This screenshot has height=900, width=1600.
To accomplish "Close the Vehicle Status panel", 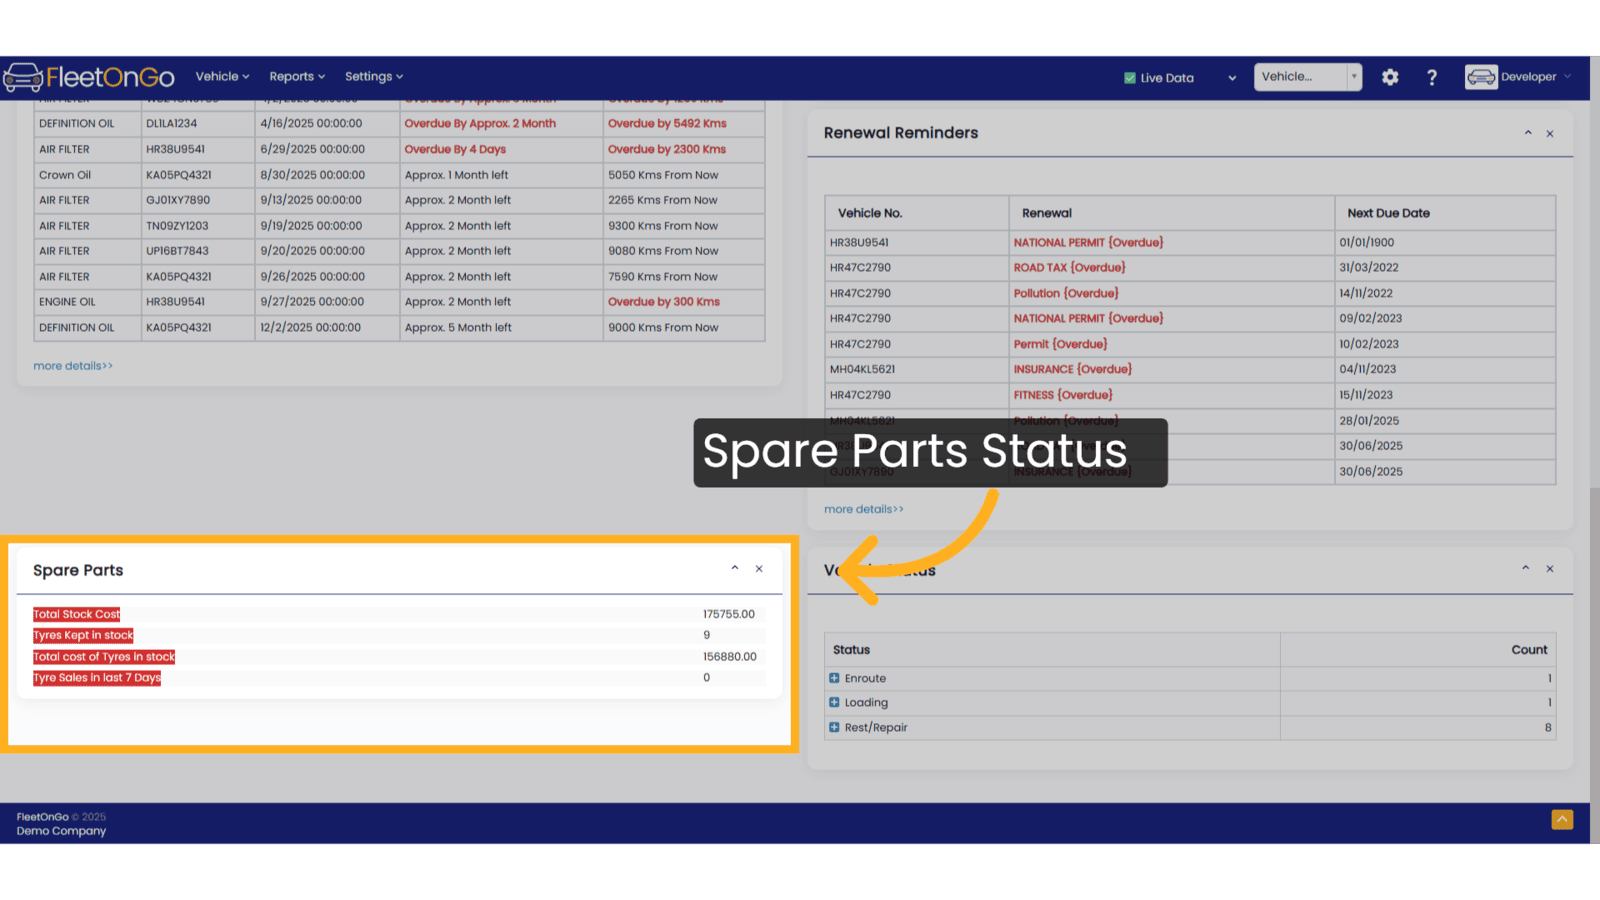I will pos(1550,569).
